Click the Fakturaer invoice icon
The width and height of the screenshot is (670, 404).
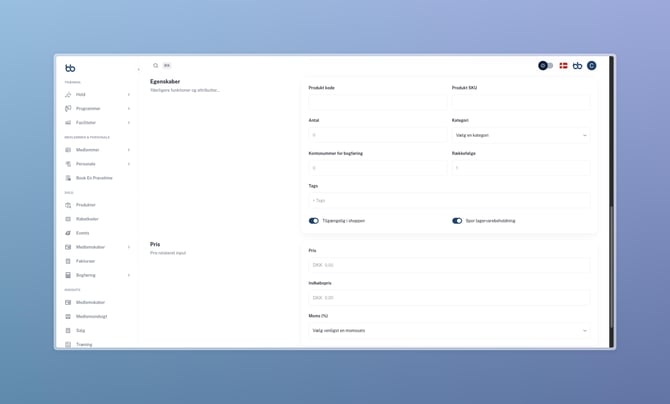[68, 261]
